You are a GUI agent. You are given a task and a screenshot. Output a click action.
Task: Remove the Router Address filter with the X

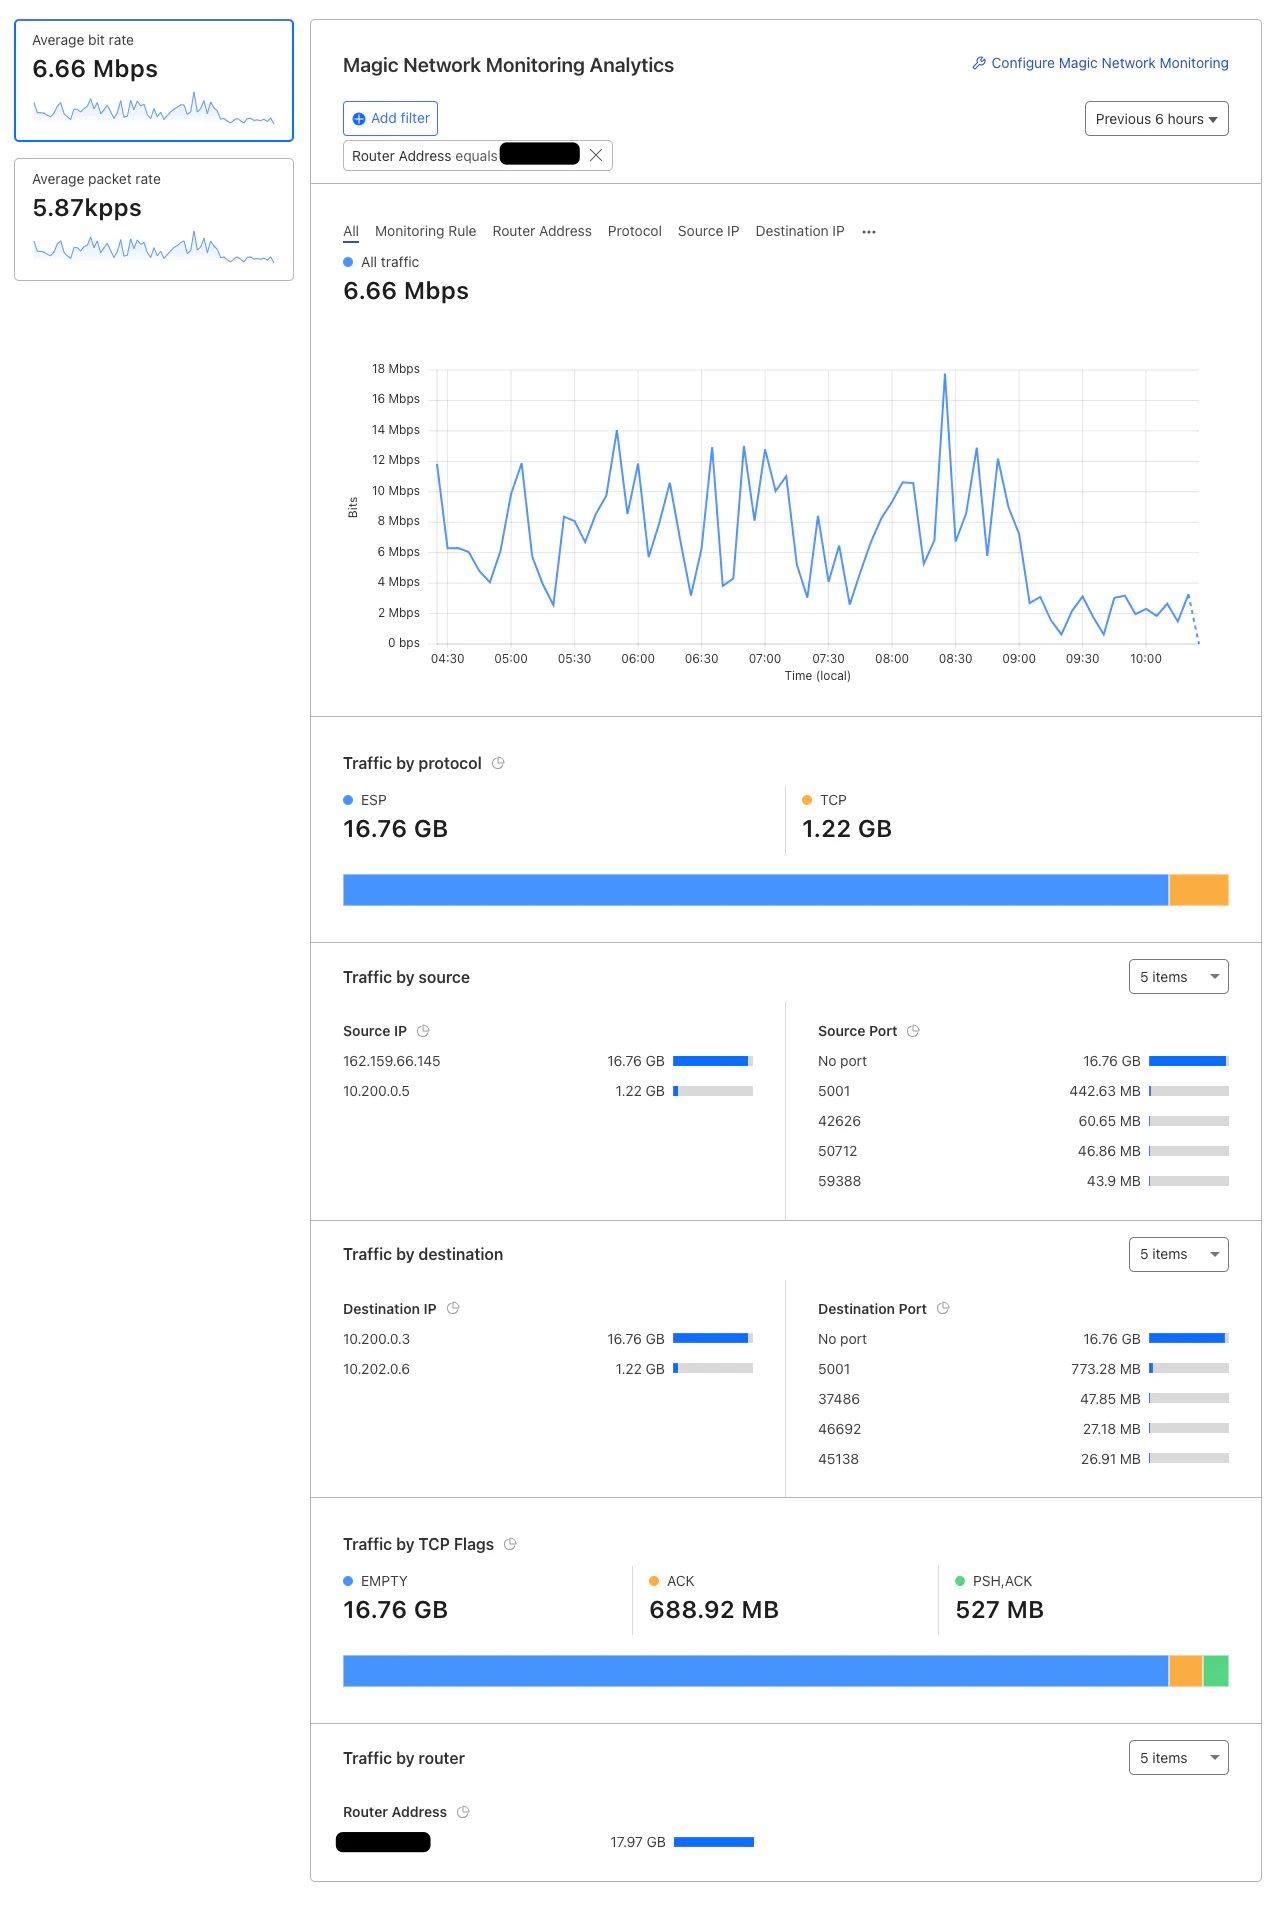tap(596, 155)
